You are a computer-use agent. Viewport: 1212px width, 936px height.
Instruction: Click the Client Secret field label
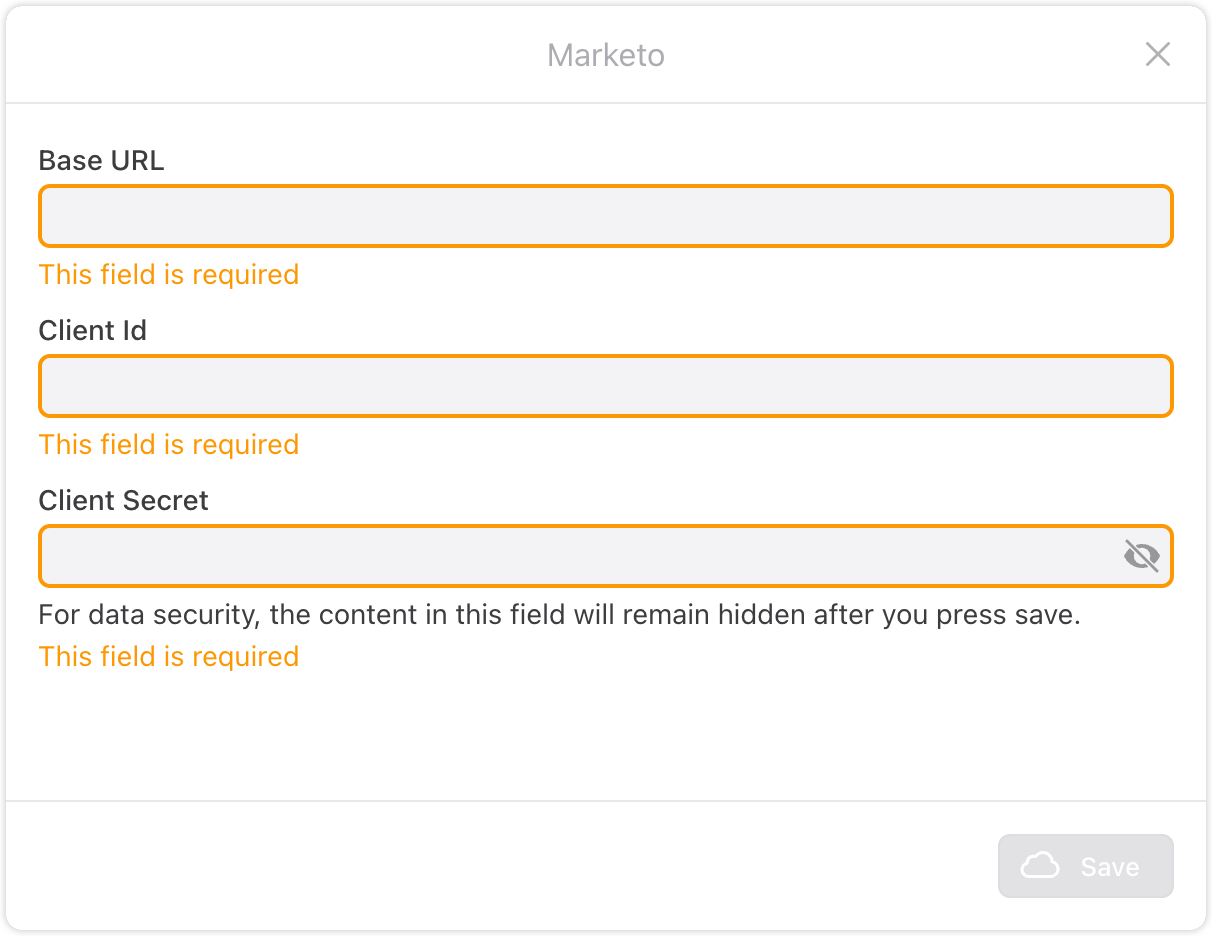point(123,500)
